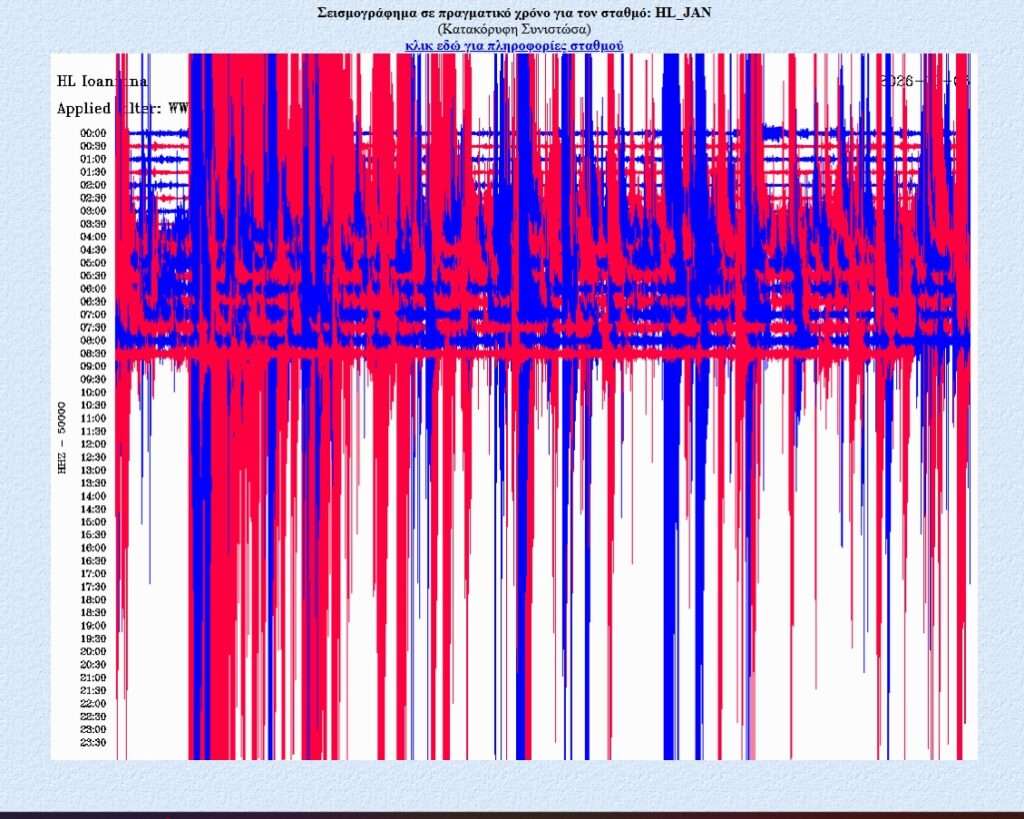Viewport: 1024px width, 819px height.
Task: Select the 00:00 time row label
Action: pos(93,133)
